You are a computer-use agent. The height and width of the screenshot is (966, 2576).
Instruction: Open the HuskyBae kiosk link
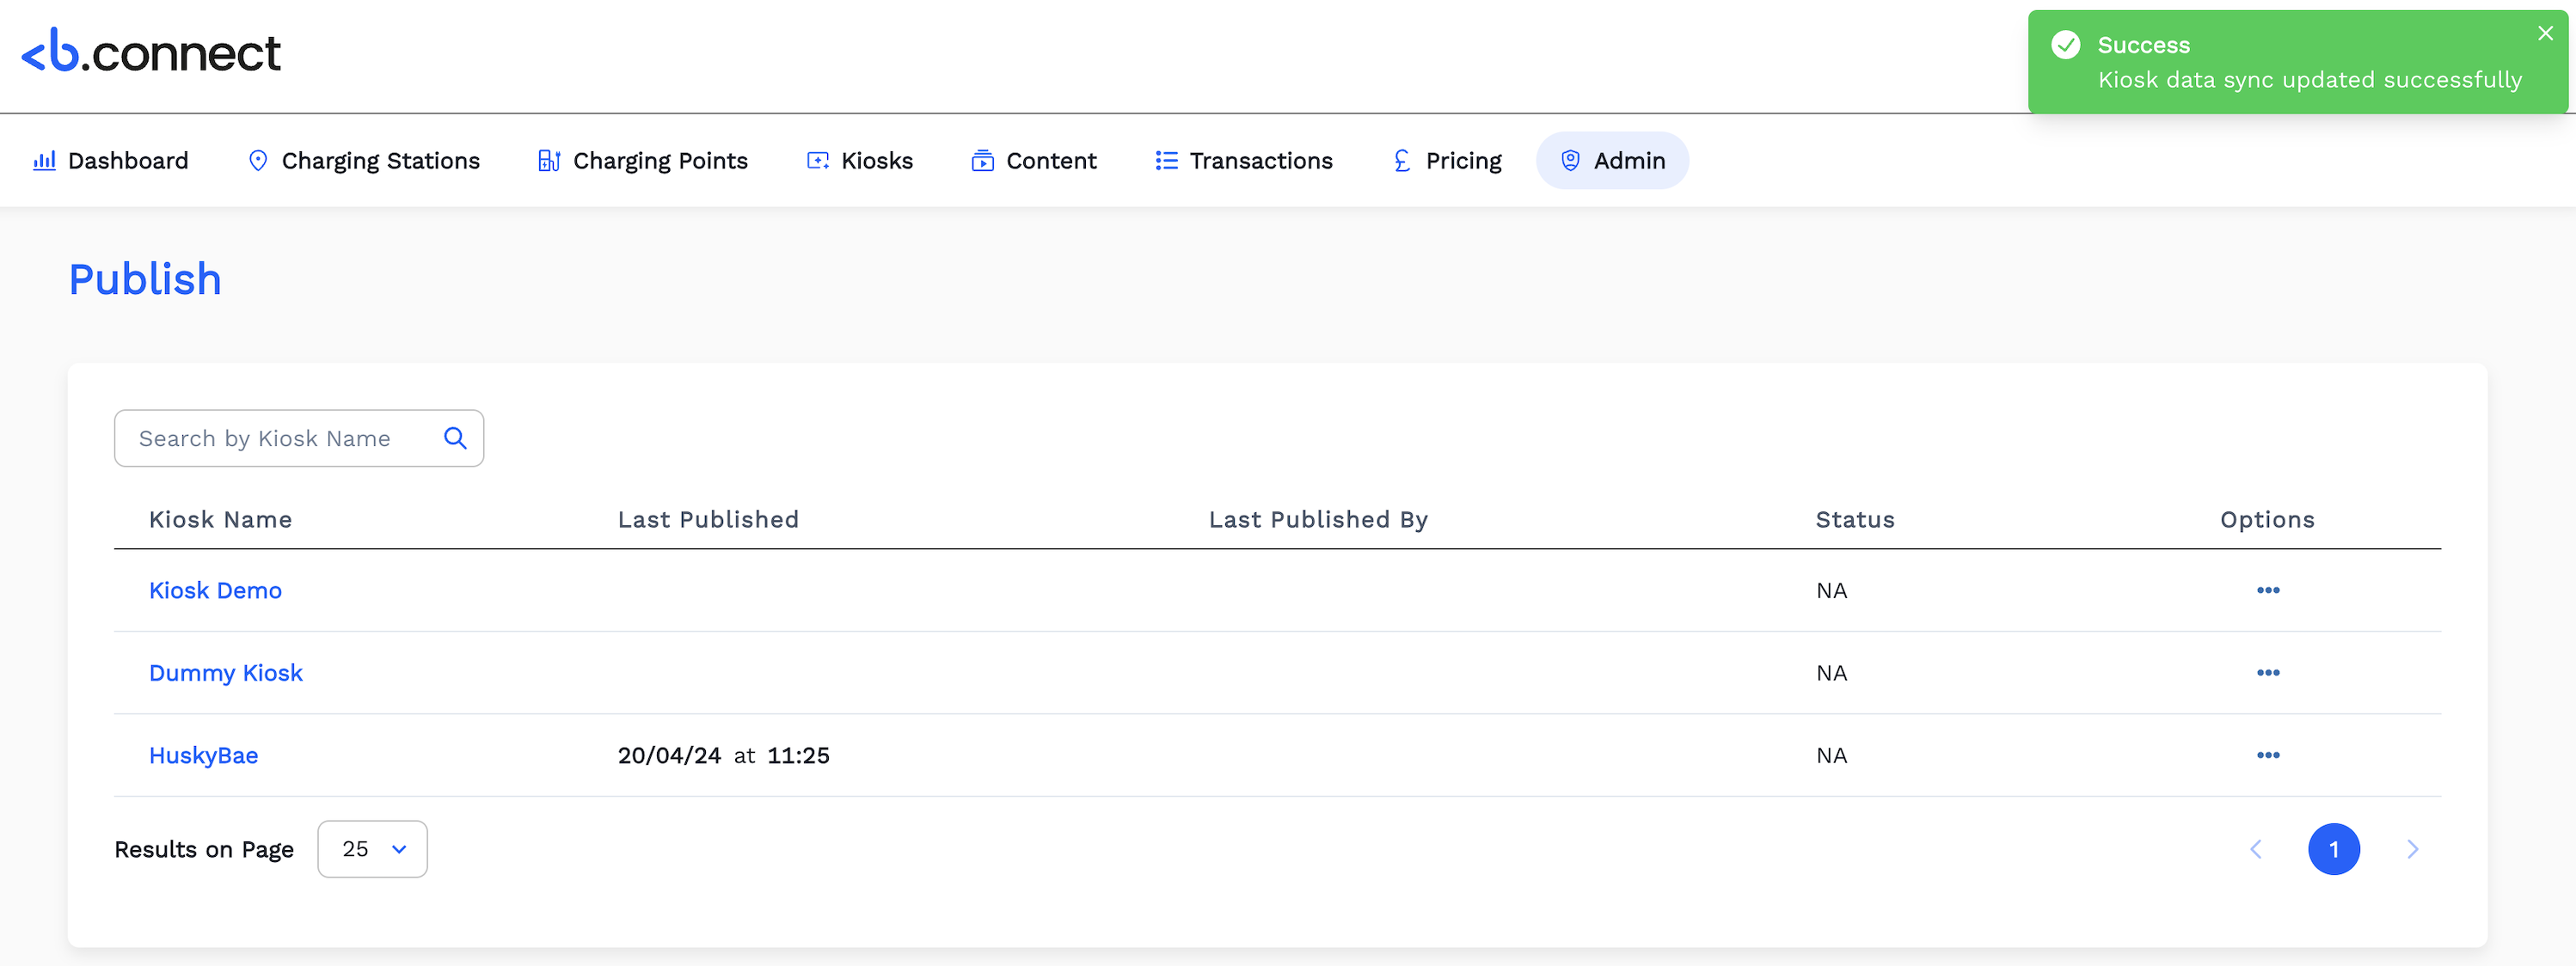203,755
